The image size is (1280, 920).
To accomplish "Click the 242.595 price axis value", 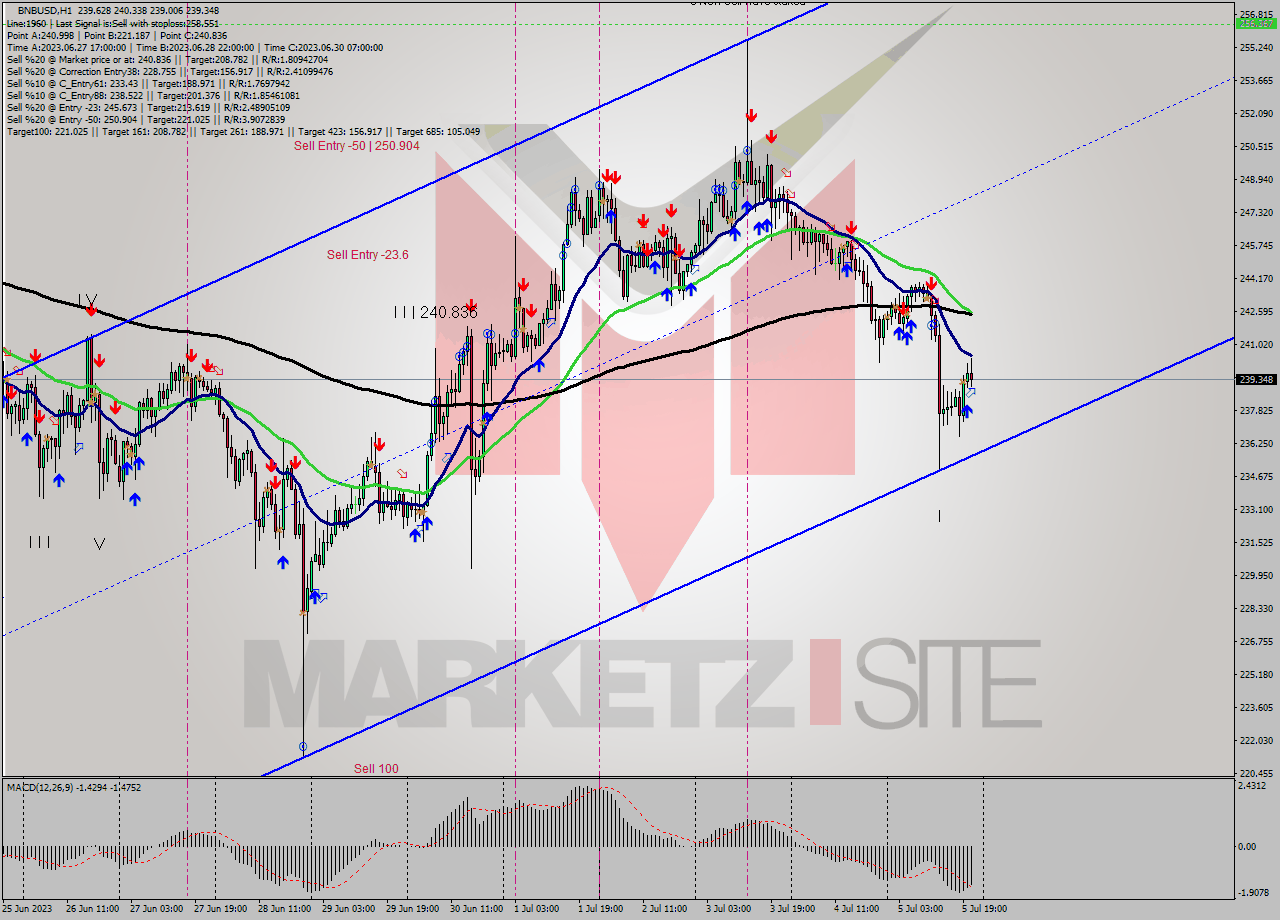I will tap(1256, 311).
